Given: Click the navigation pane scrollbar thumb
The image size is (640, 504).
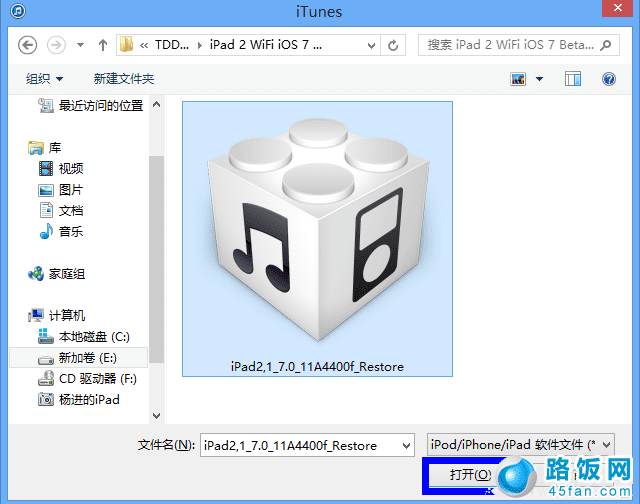Looking at the screenshot, I should tap(156, 260).
